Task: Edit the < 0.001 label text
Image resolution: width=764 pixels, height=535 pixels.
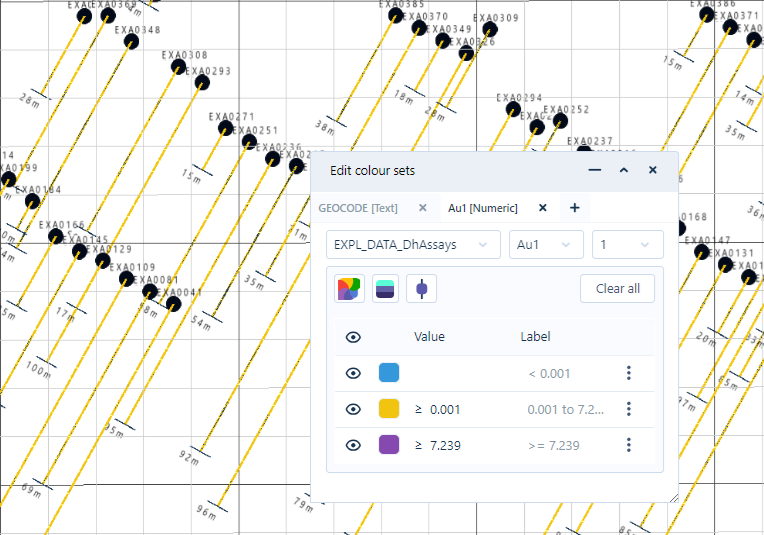Action: click(x=549, y=374)
